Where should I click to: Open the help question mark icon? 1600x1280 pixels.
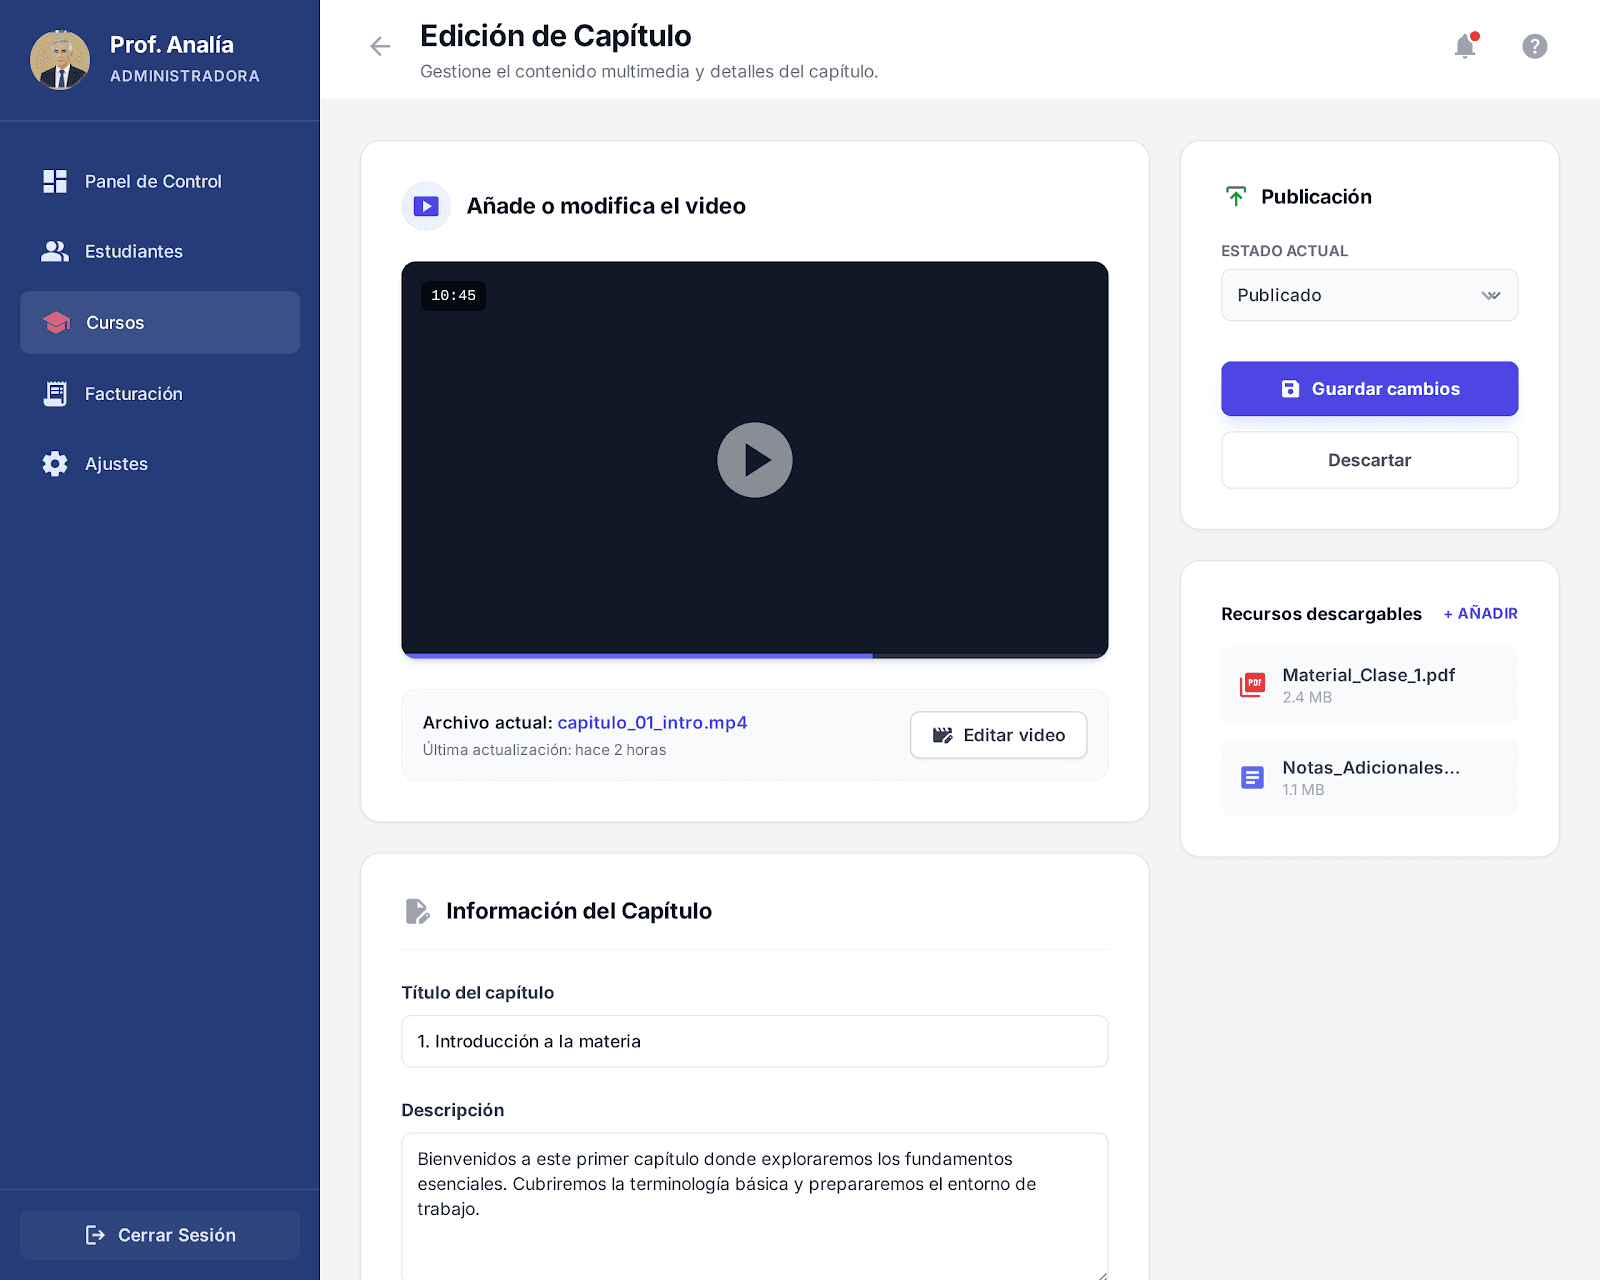click(1535, 46)
